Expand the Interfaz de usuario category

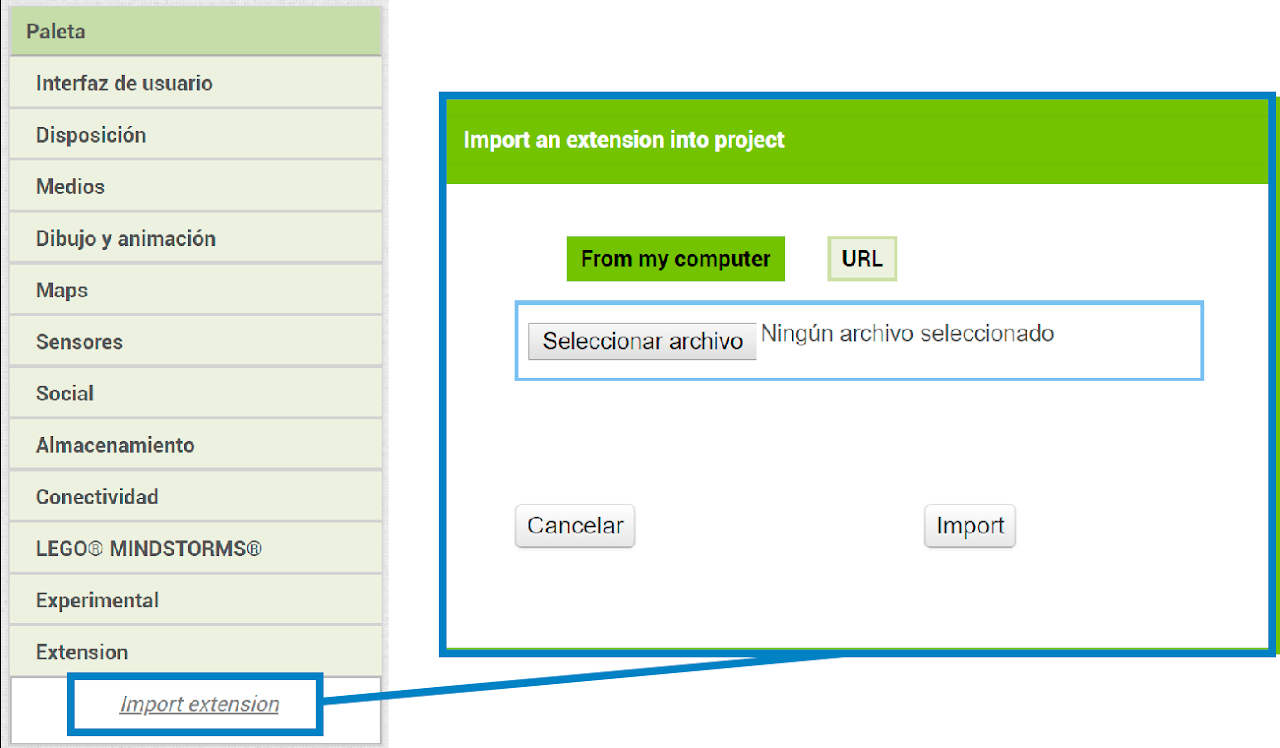point(195,83)
